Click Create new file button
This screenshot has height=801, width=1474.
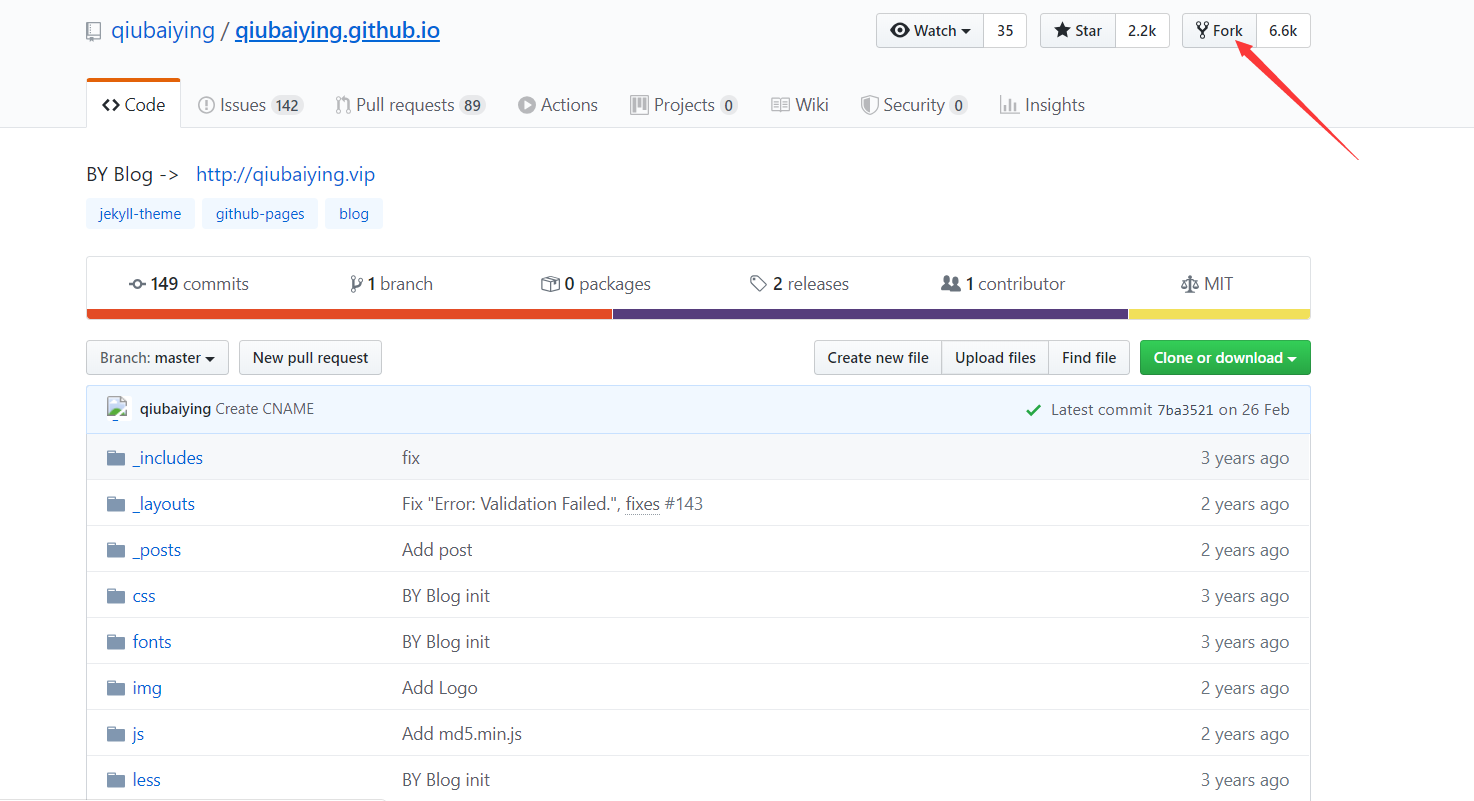click(x=878, y=358)
